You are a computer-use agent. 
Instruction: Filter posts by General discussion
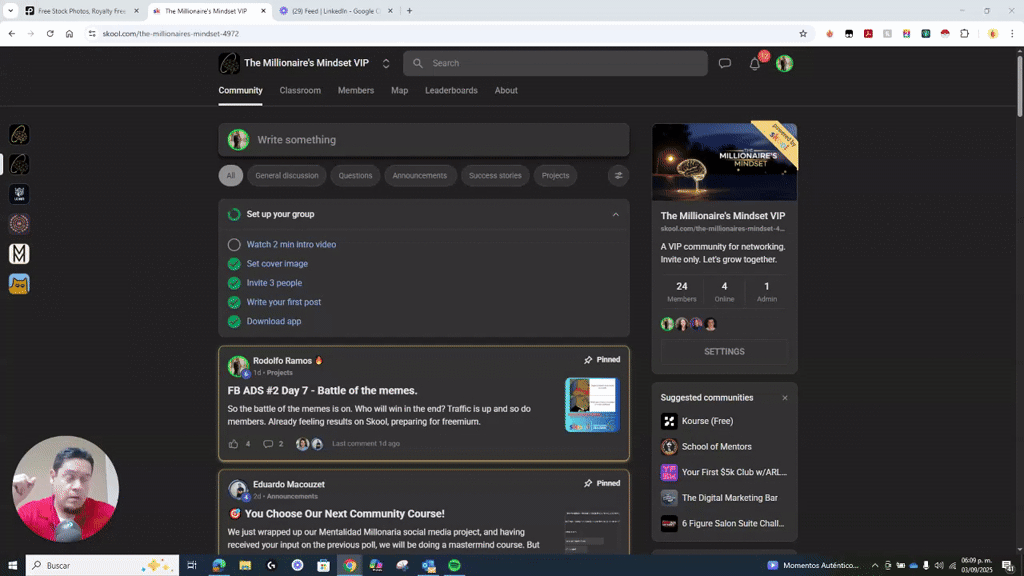click(x=287, y=175)
